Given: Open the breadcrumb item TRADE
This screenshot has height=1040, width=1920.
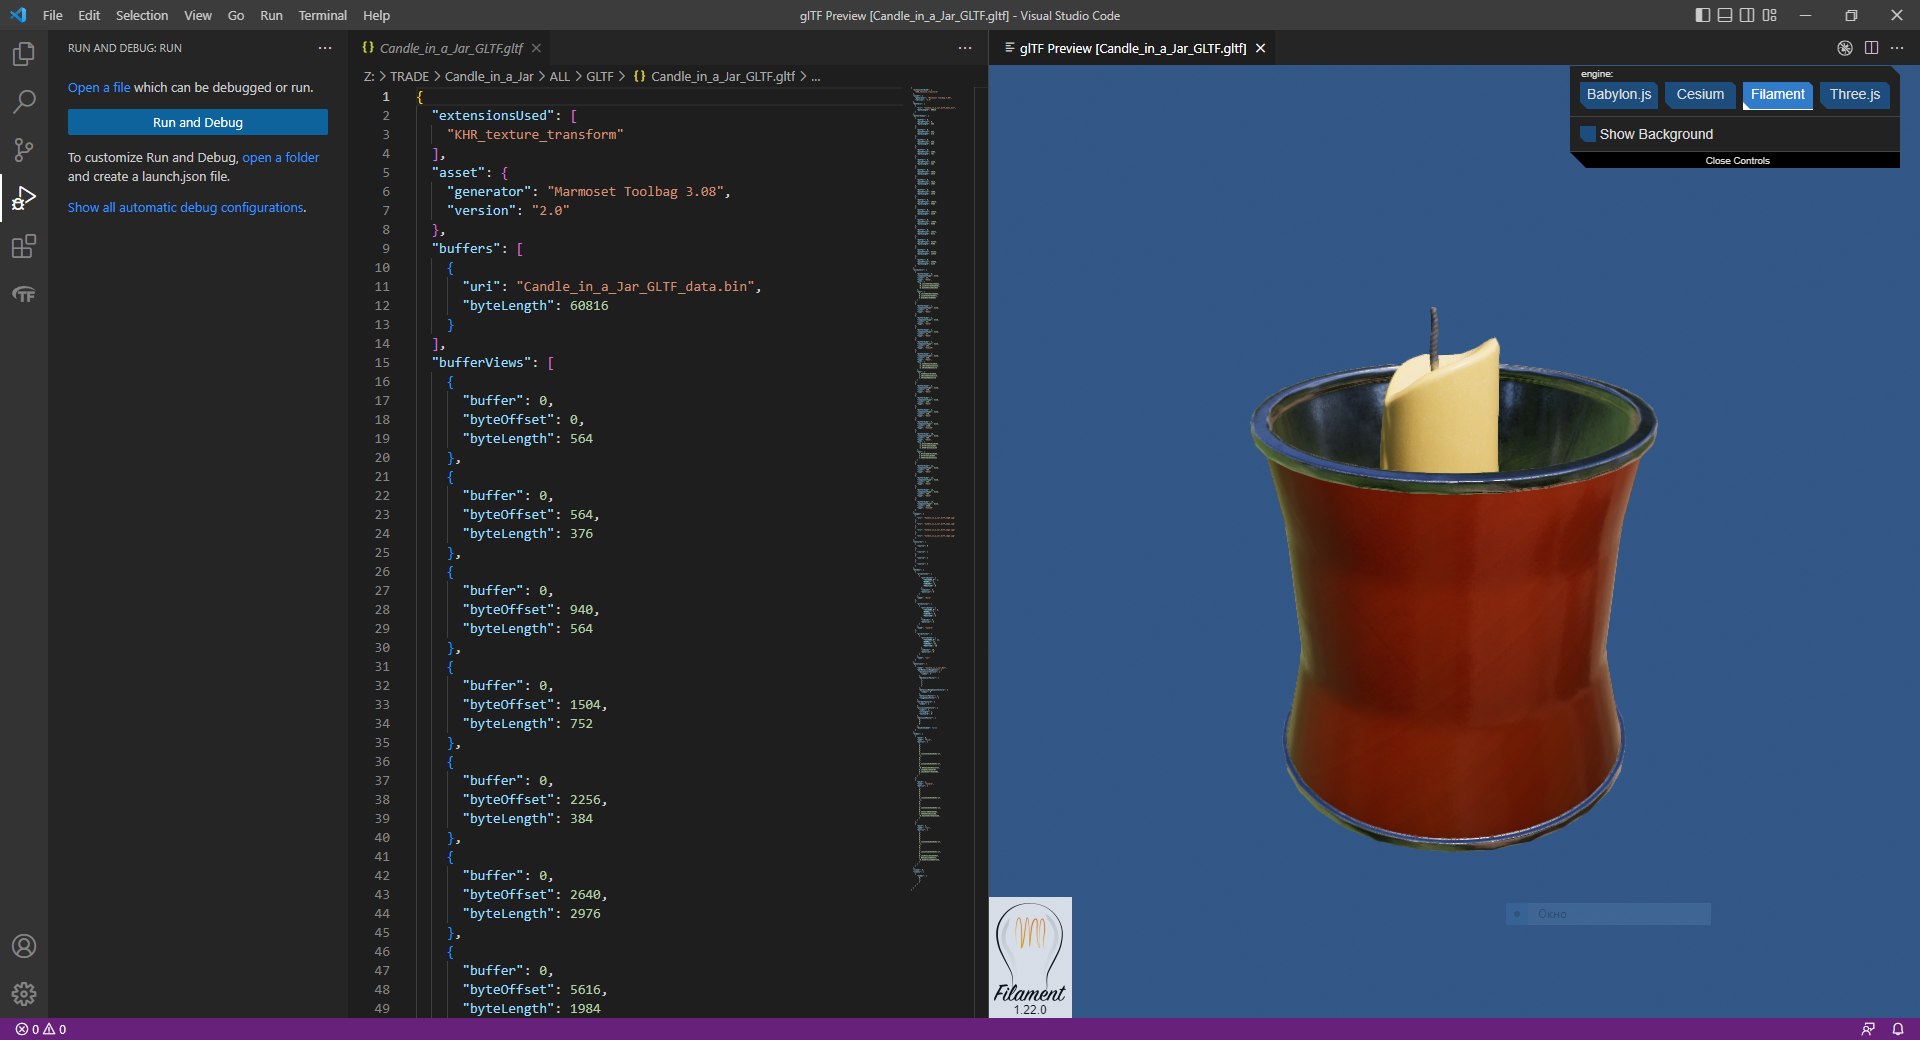Looking at the screenshot, I should [x=409, y=76].
